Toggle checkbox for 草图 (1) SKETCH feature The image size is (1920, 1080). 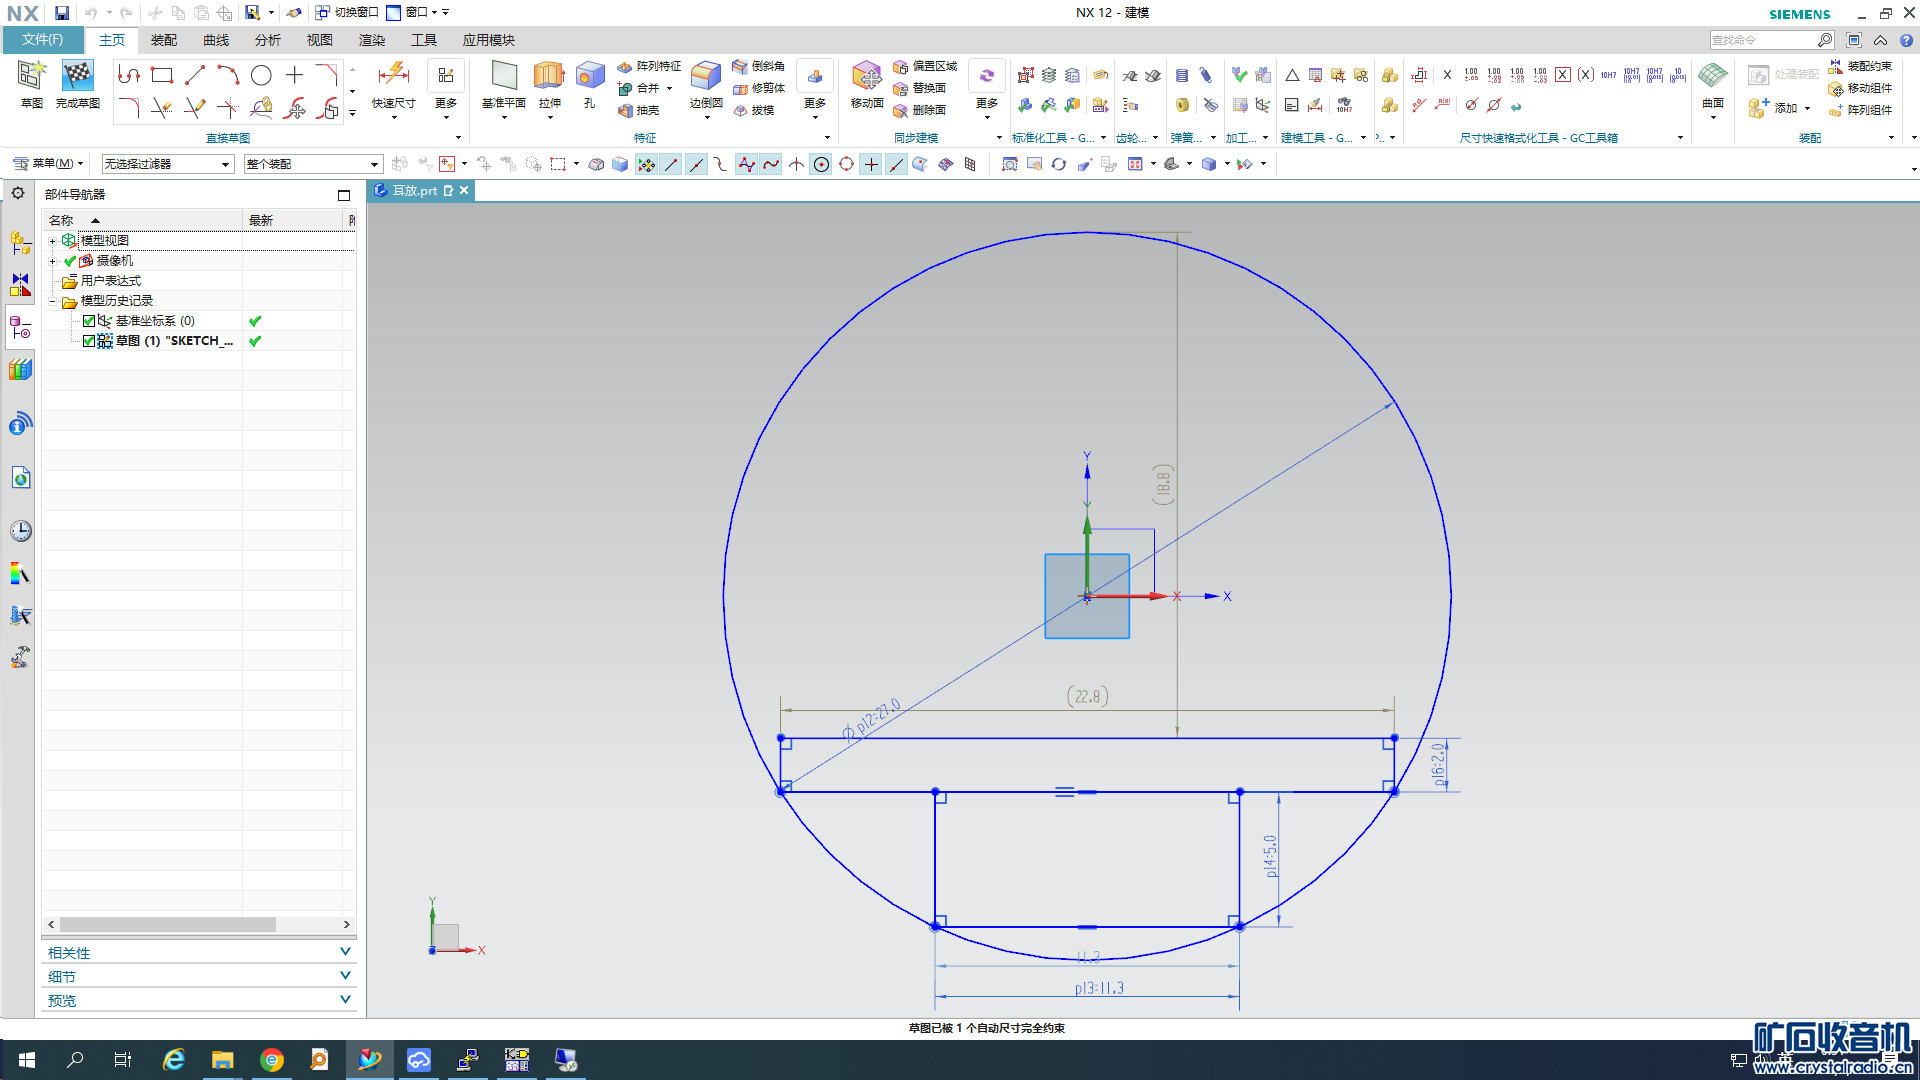pos(89,341)
